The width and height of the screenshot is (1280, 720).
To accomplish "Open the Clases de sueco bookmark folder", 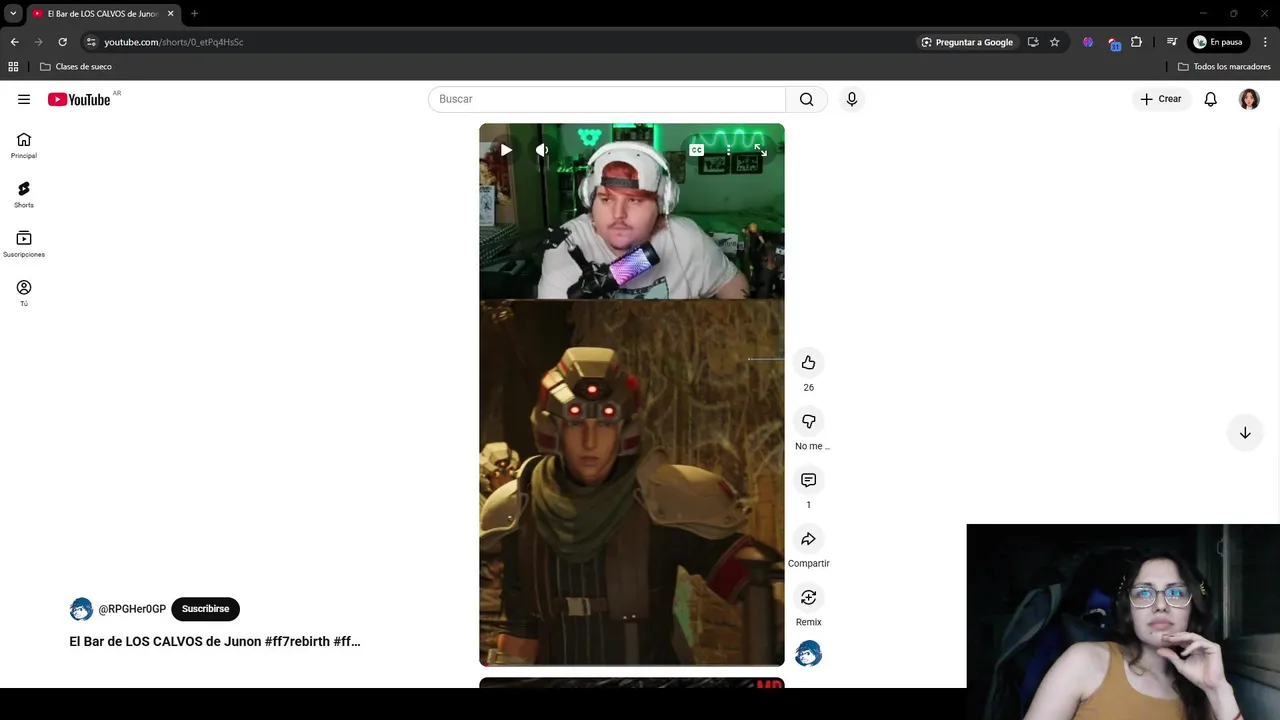I will 76,67.
